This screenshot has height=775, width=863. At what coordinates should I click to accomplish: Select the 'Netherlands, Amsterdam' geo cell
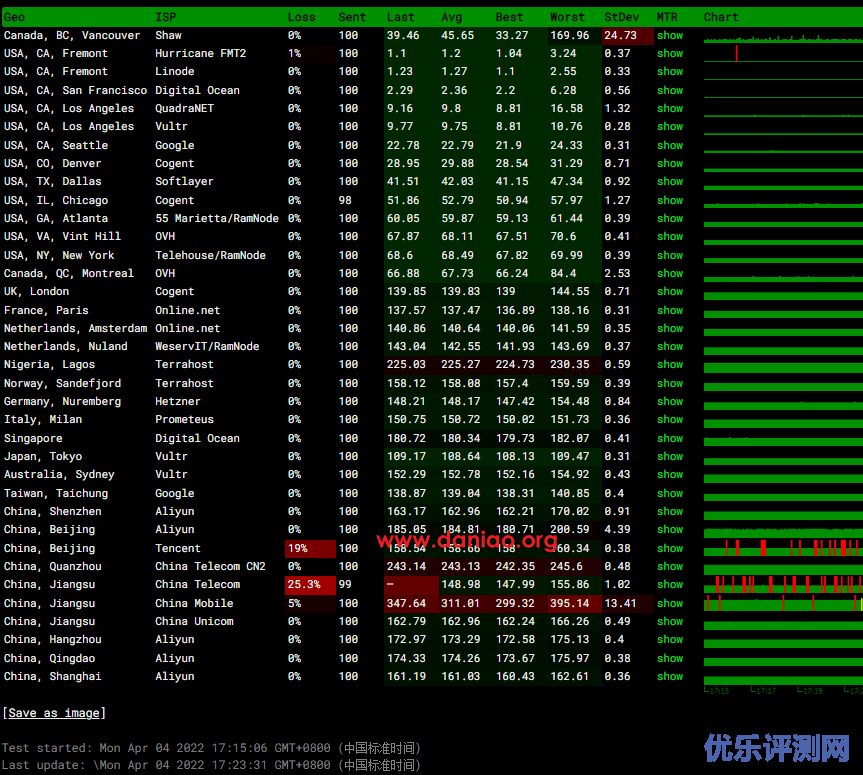(75, 329)
